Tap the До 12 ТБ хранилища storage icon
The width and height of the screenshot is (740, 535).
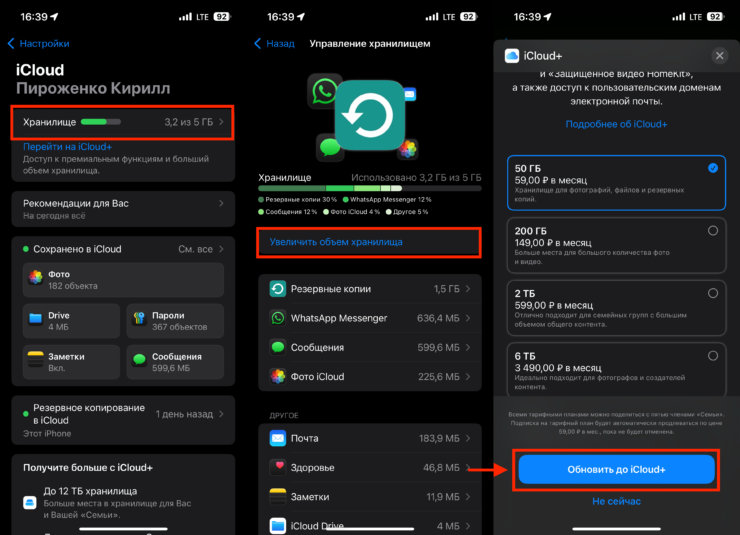coord(30,502)
